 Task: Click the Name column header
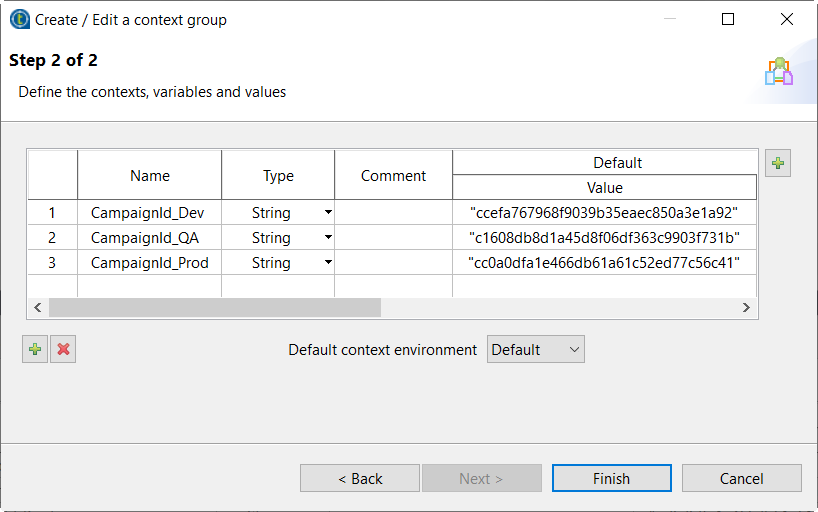point(150,175)
